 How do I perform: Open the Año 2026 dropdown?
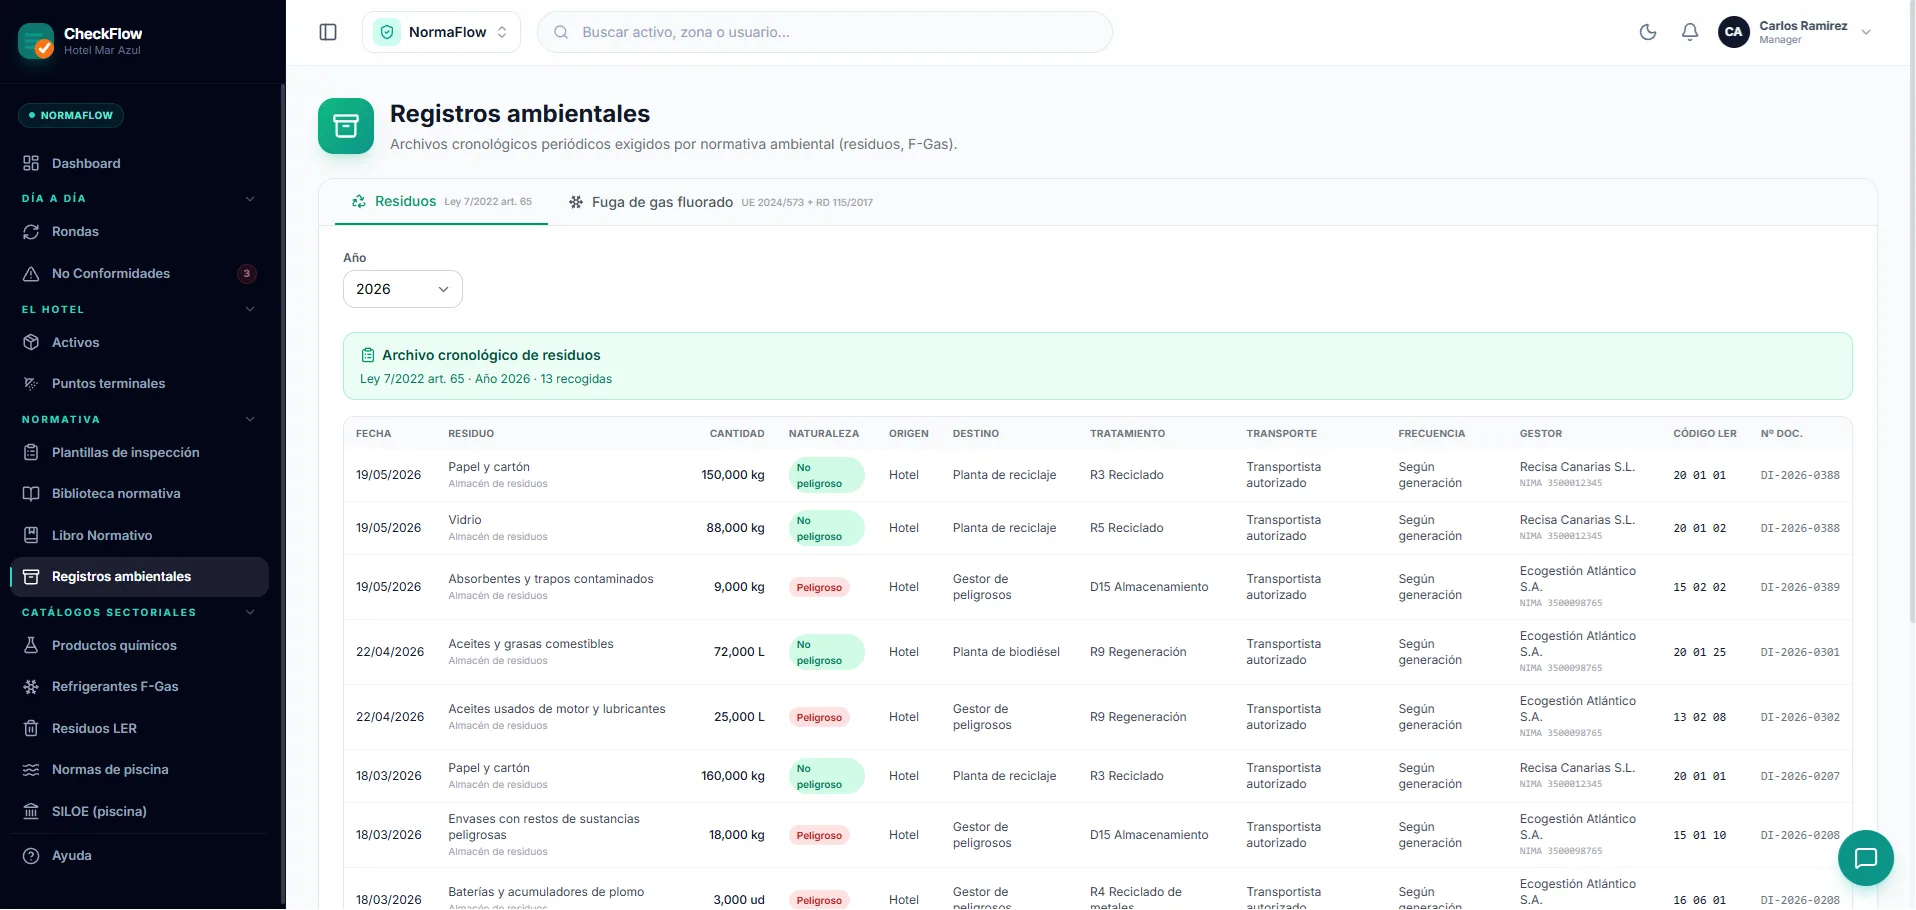403,289
